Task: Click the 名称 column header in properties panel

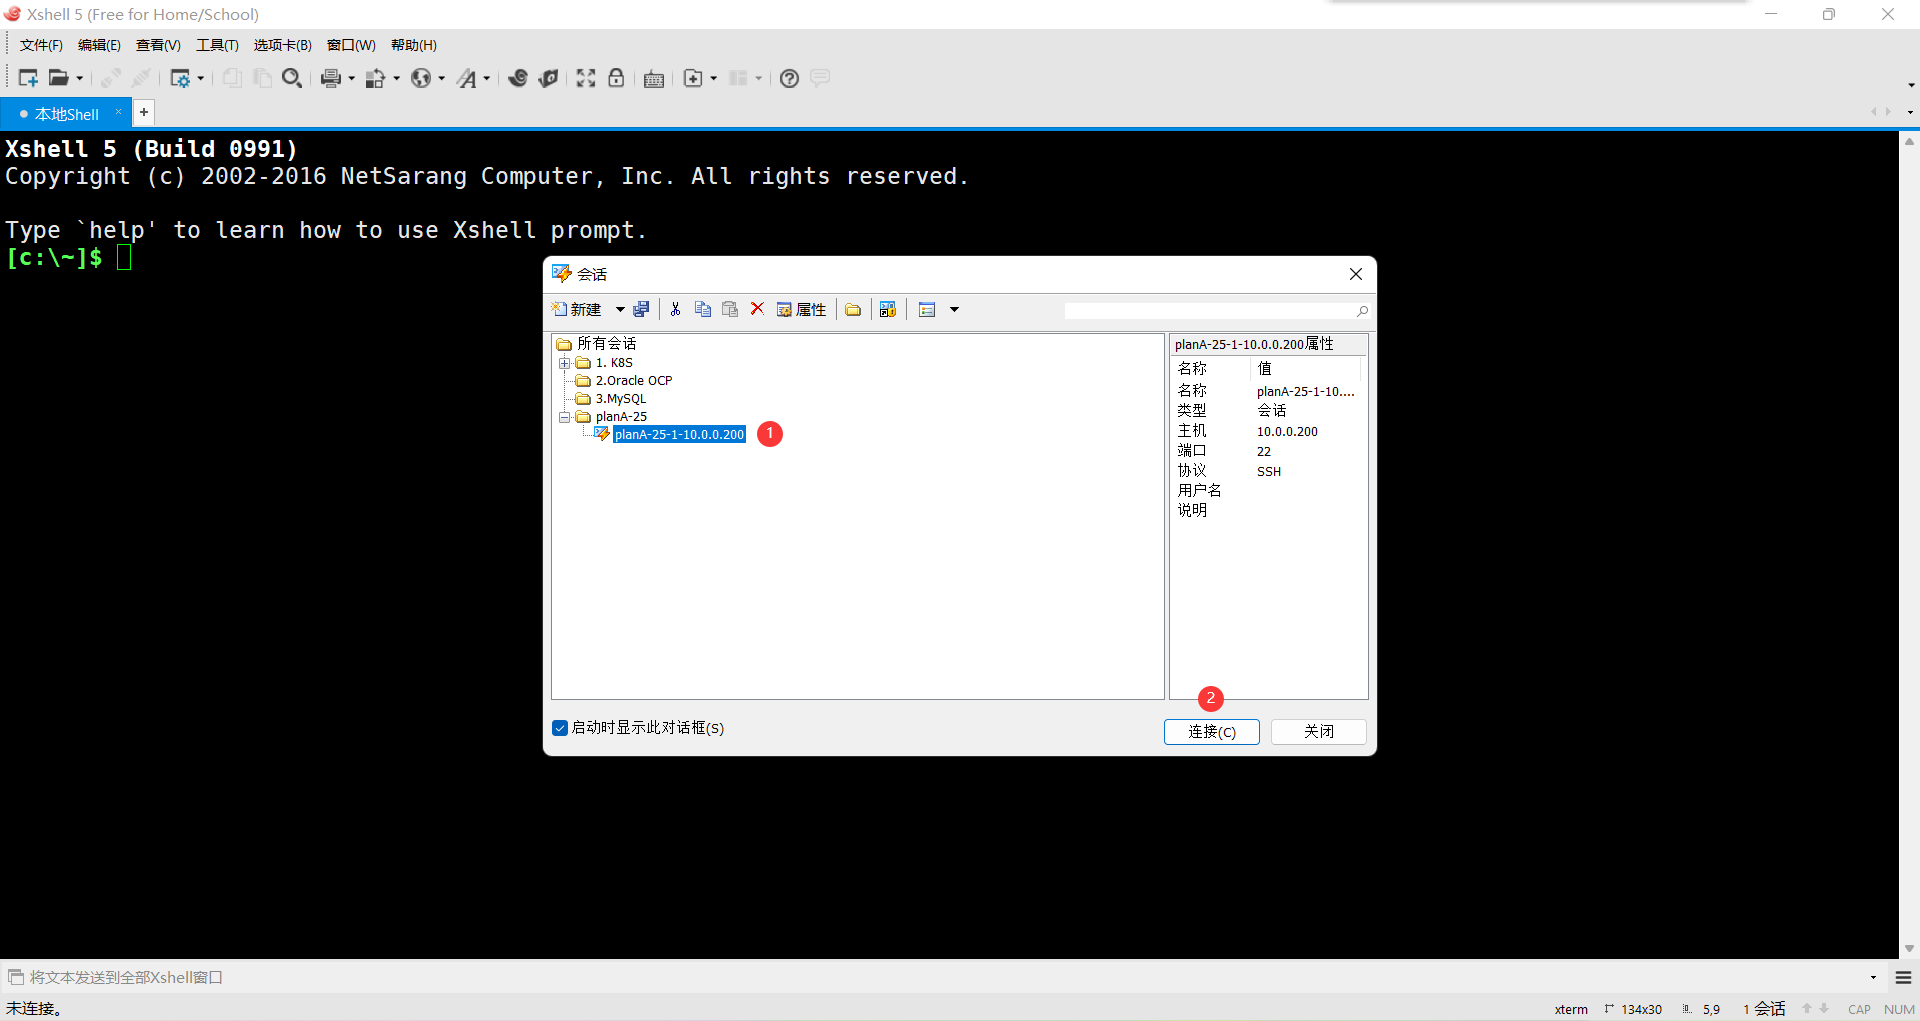Action: point(1211,369)
